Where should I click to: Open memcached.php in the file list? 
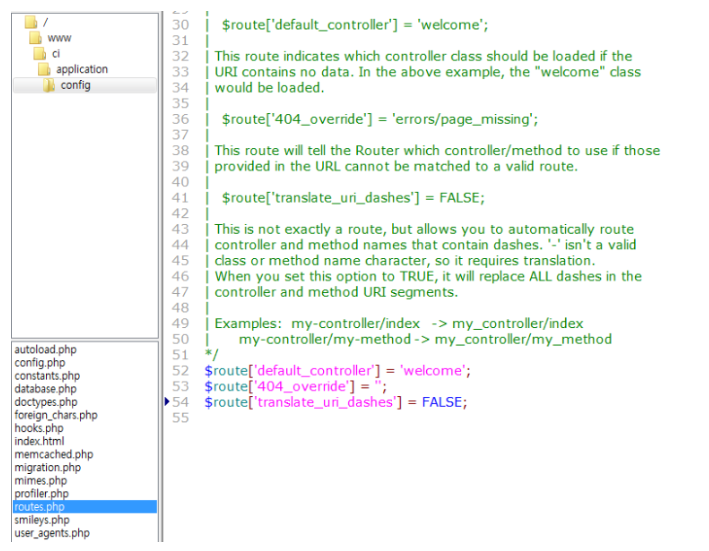pyautogui.click(x=54, y=454)
